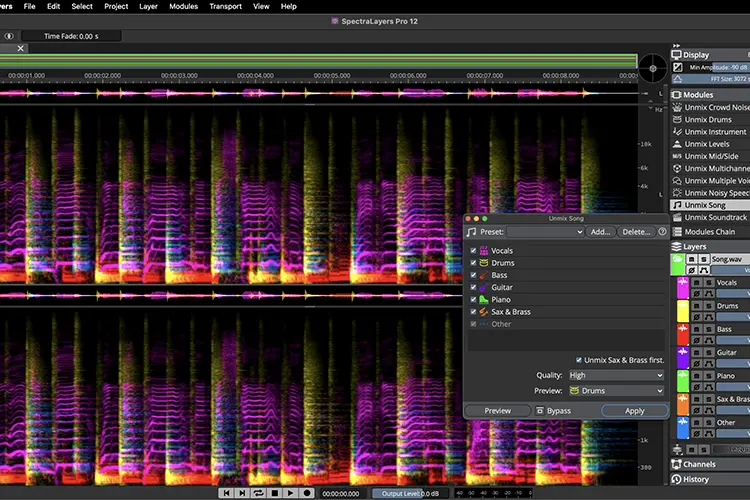Click the preset music note icon
Image resolution: width=750 pixels, height=500 pixels.
pyautogui.click(x=472, y=232)
